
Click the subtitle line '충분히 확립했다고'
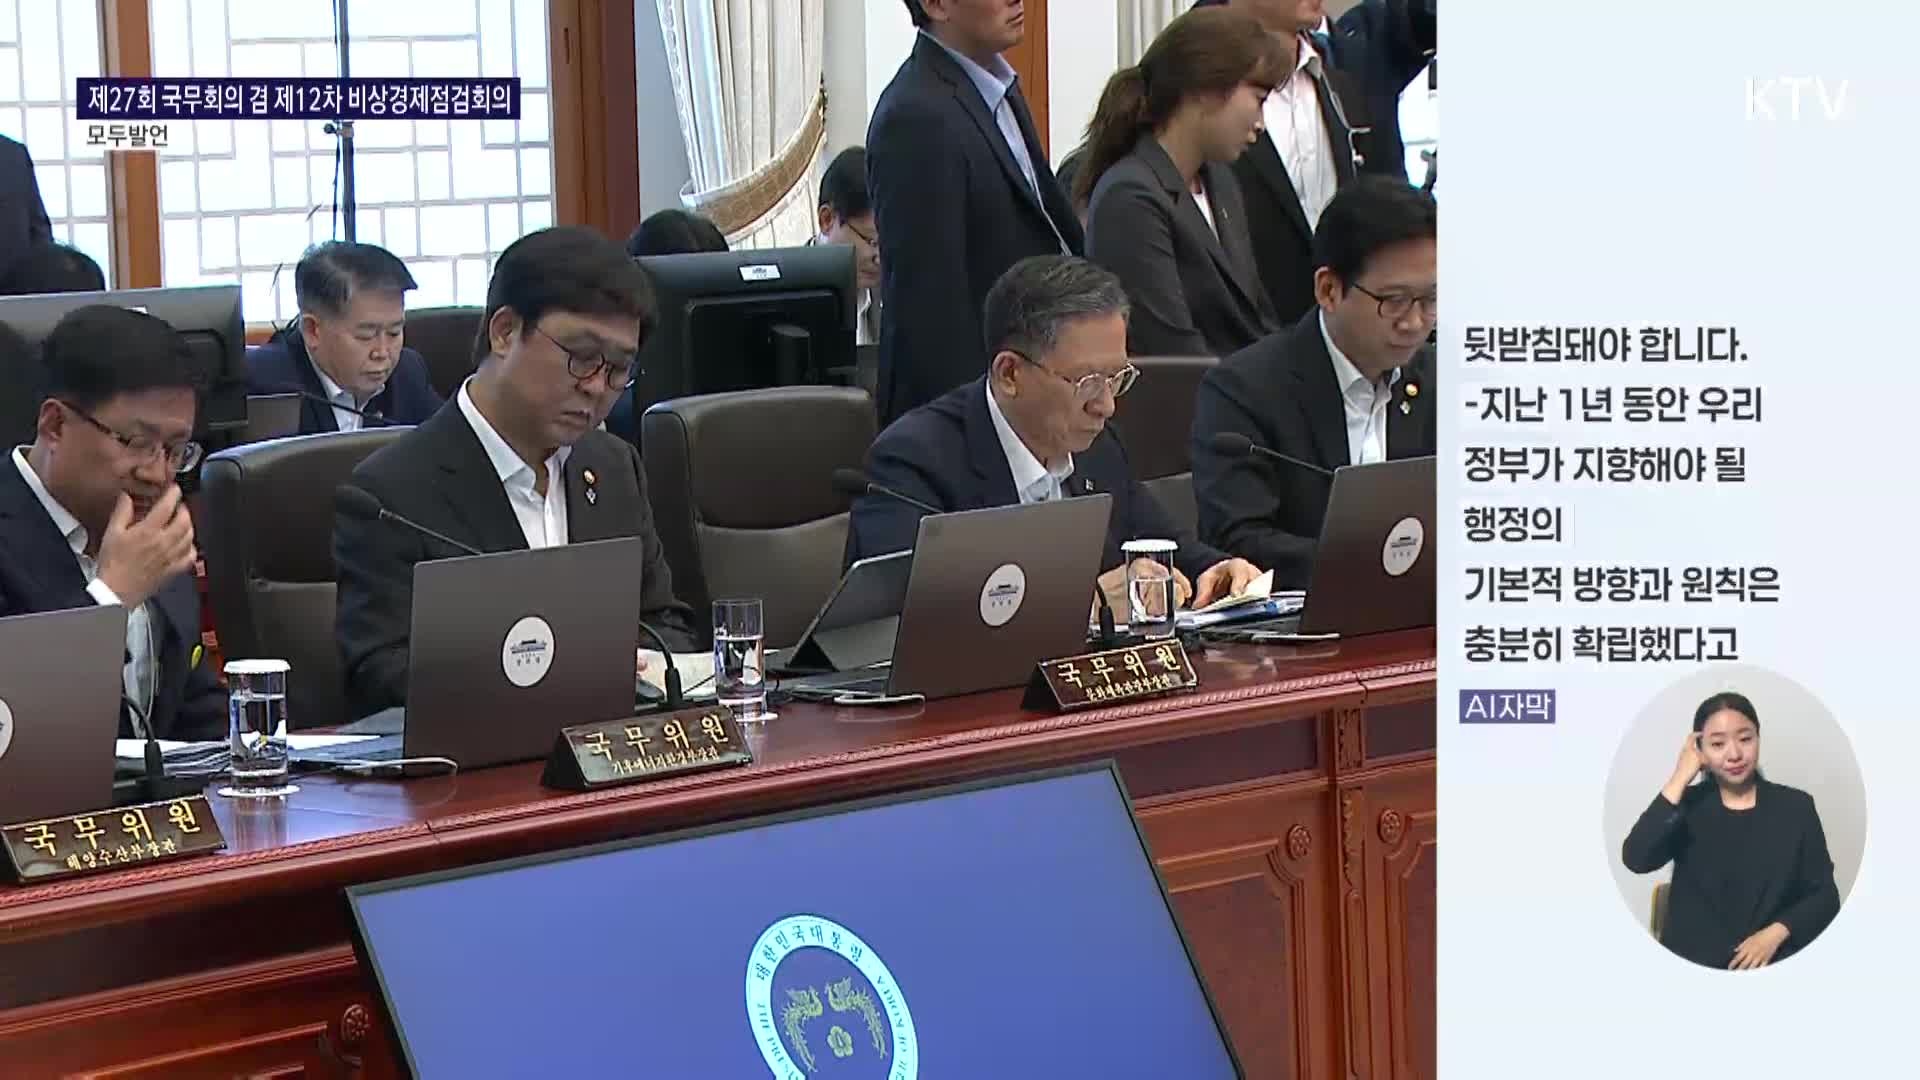point(1600,643)
